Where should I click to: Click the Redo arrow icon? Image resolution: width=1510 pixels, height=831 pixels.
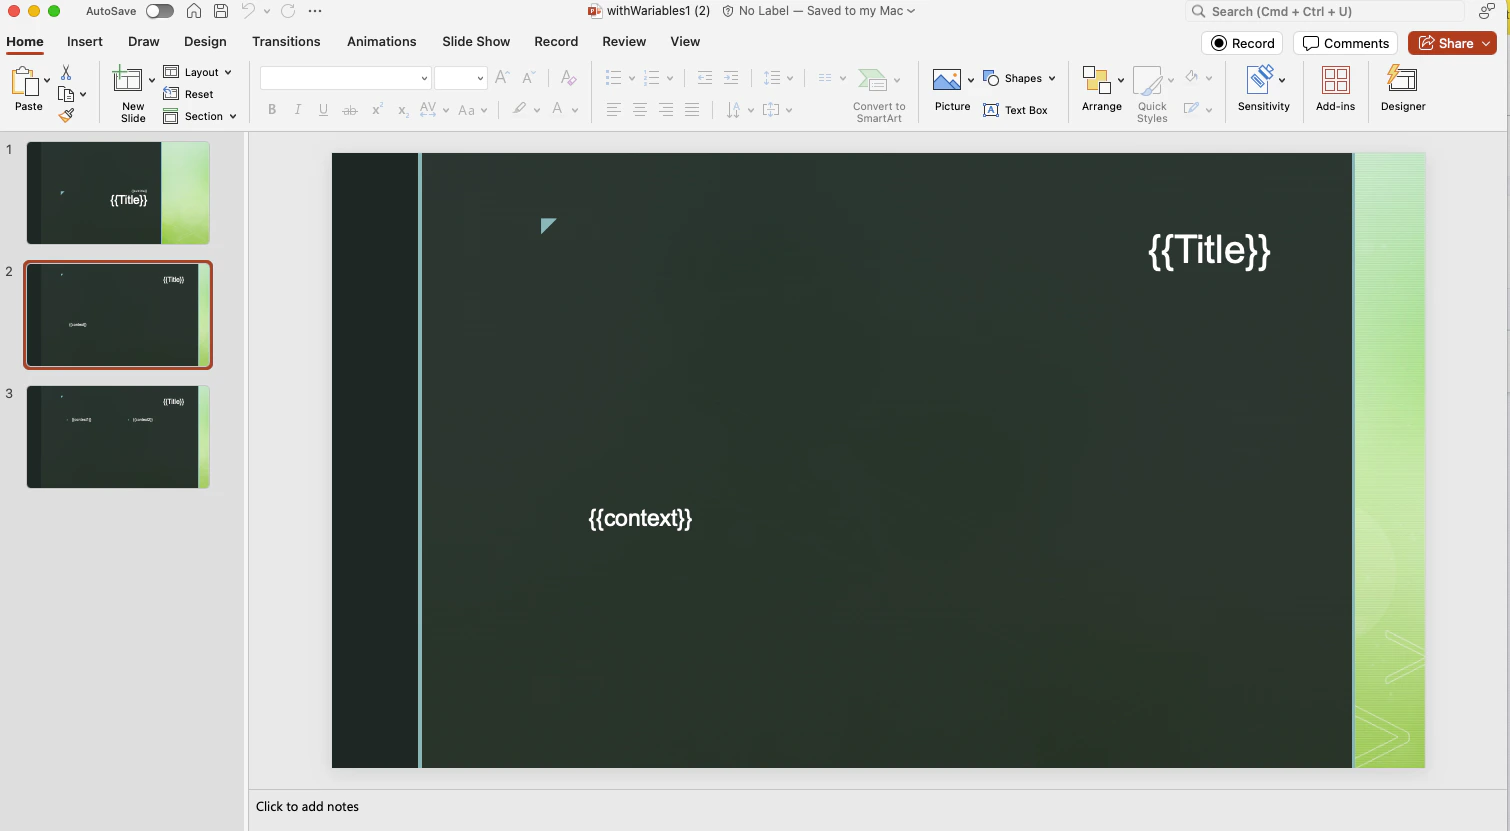click(x=288, y=11)
